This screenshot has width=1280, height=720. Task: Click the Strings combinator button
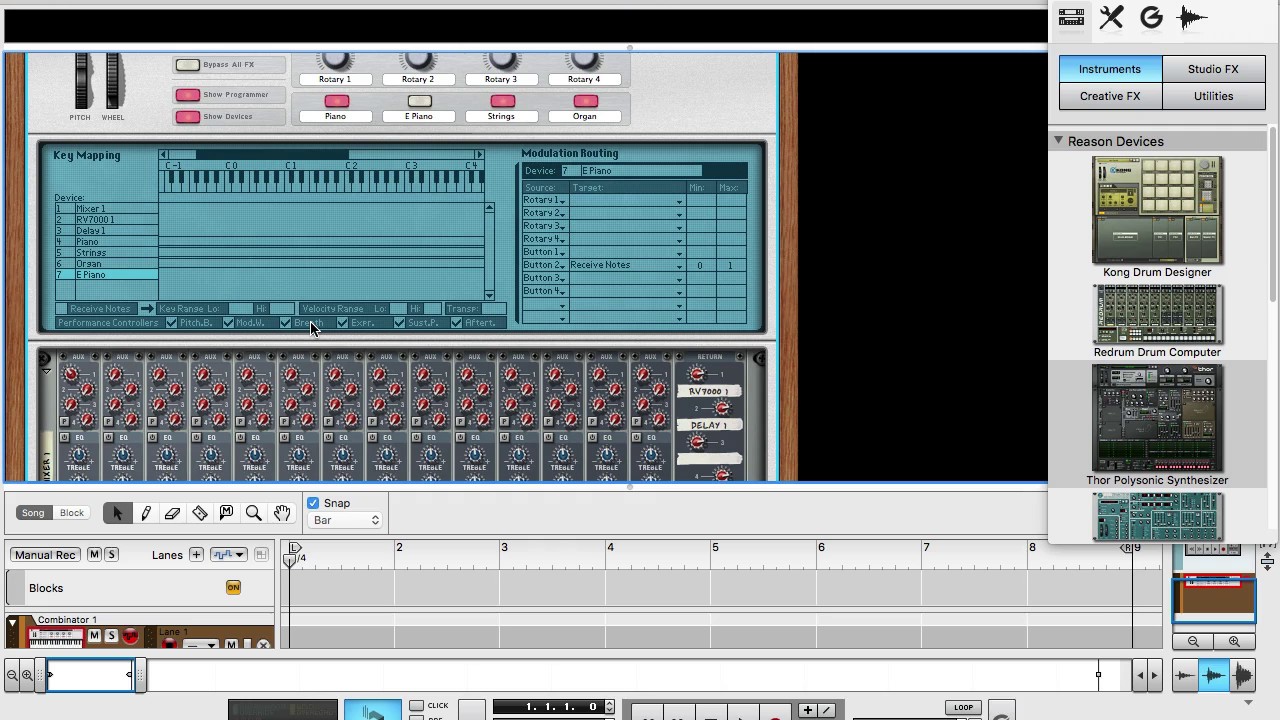pos(502,101)
